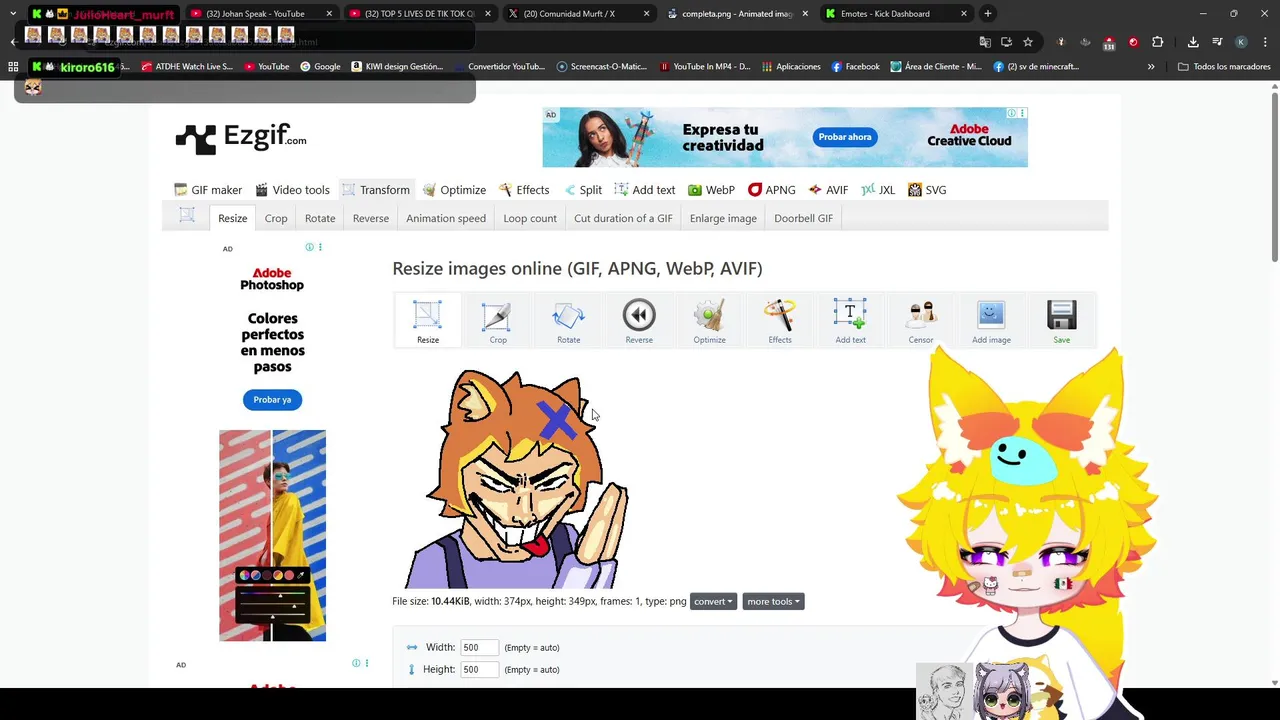Open the Effects item in the main menu

point(524,190)
